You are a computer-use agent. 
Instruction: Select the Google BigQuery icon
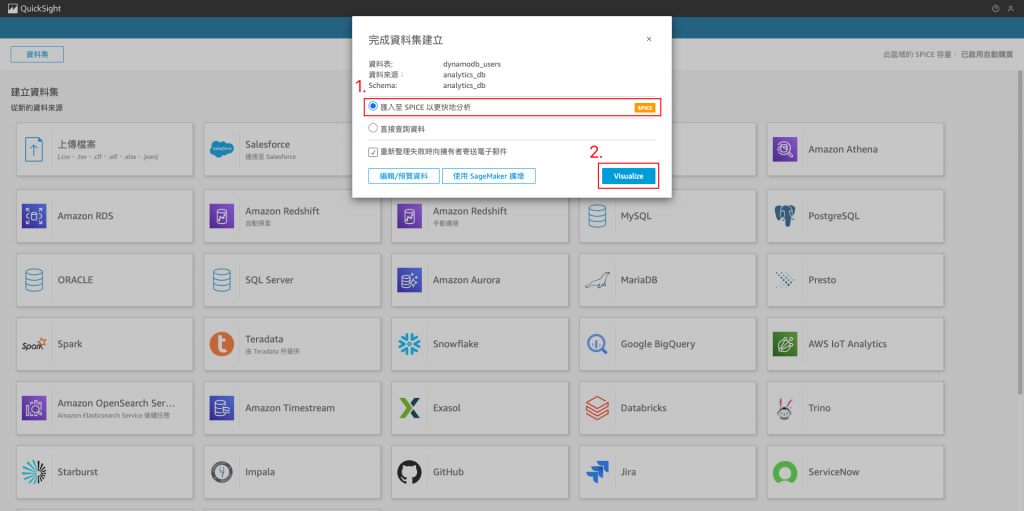(x=597, y=344)
